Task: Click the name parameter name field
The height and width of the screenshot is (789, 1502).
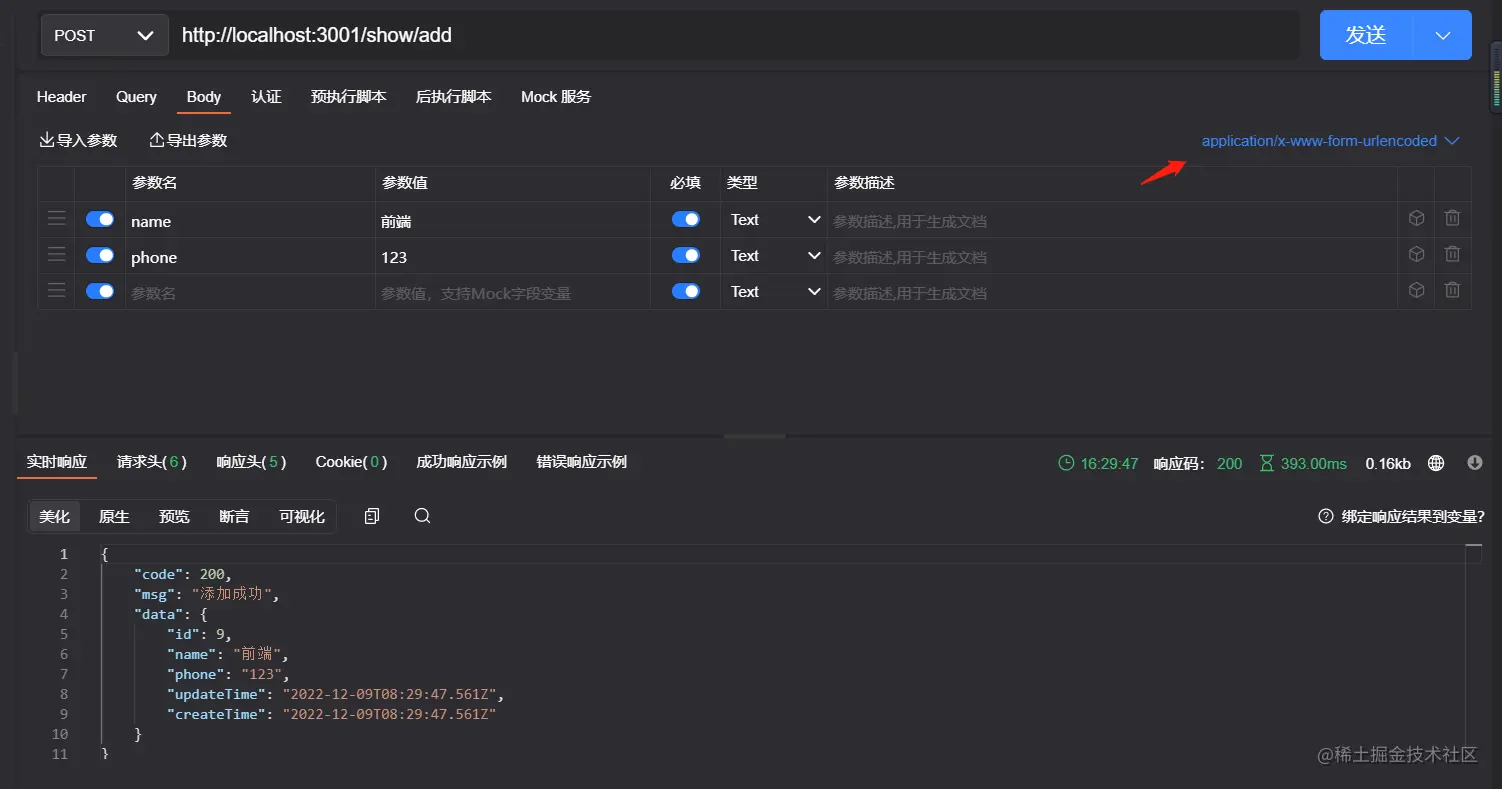Action: 250,220
